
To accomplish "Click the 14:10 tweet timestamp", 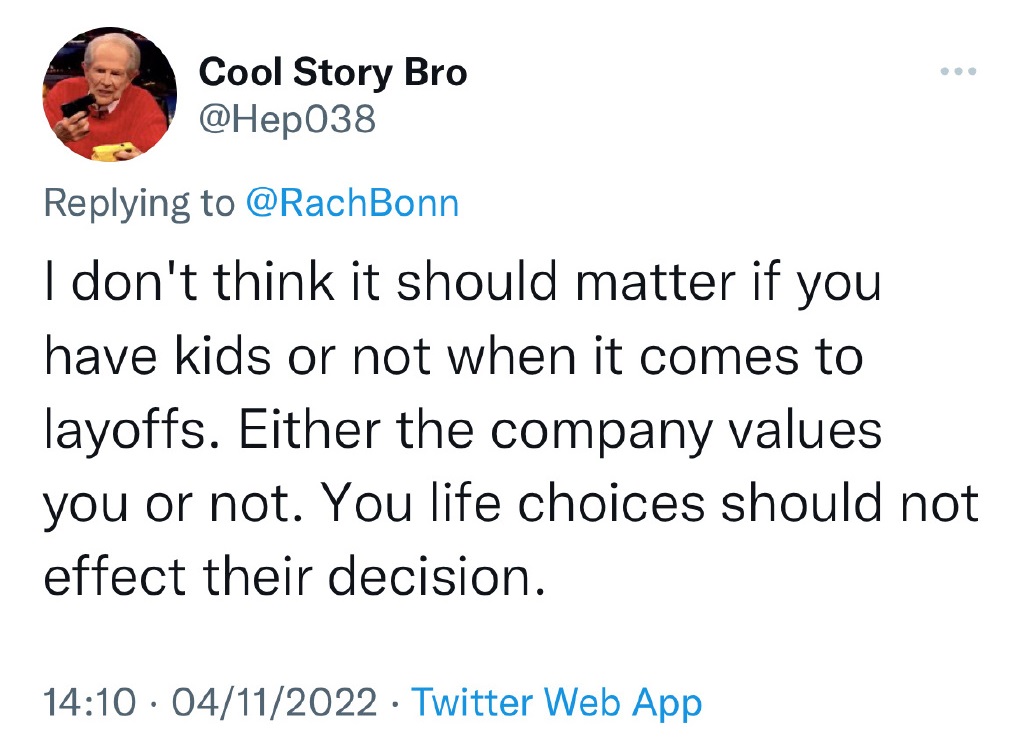I will (x=89, y=702).
